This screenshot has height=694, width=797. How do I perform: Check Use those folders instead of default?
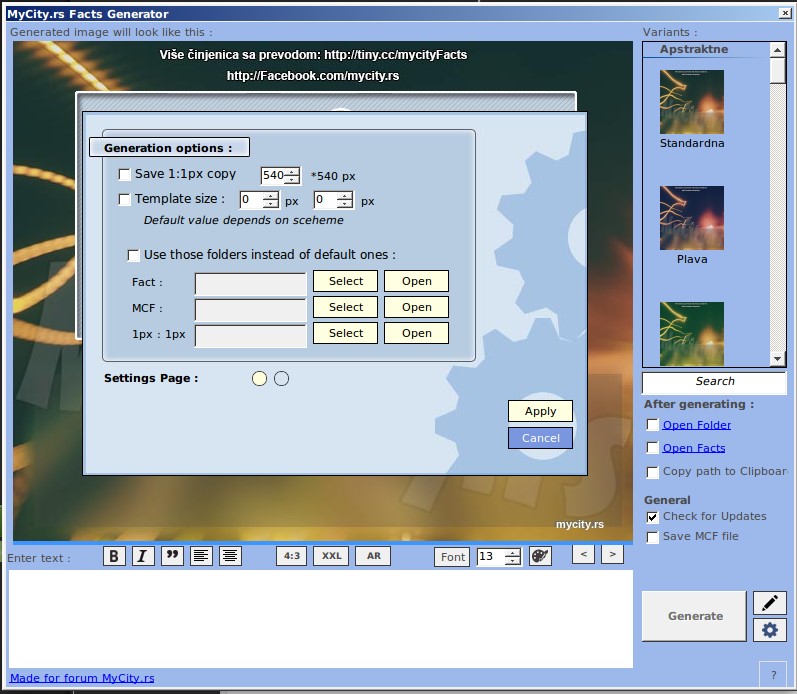point(134,255)
